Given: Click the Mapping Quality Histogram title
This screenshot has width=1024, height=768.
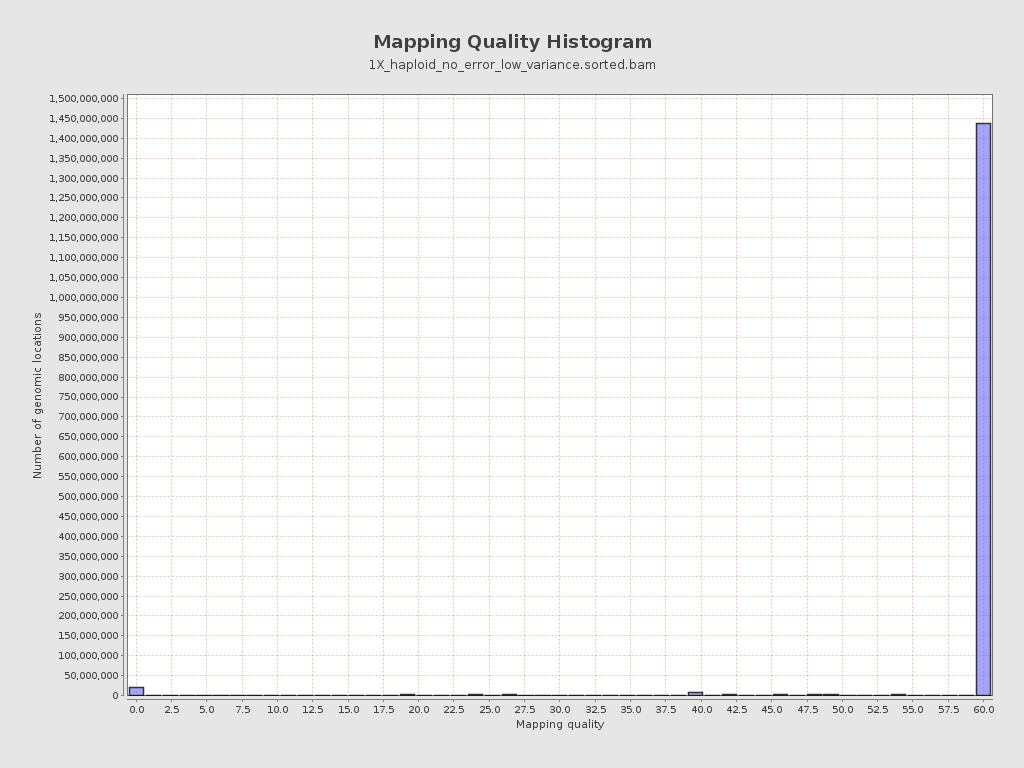Looking at the screenshot, I should point(513,42).
